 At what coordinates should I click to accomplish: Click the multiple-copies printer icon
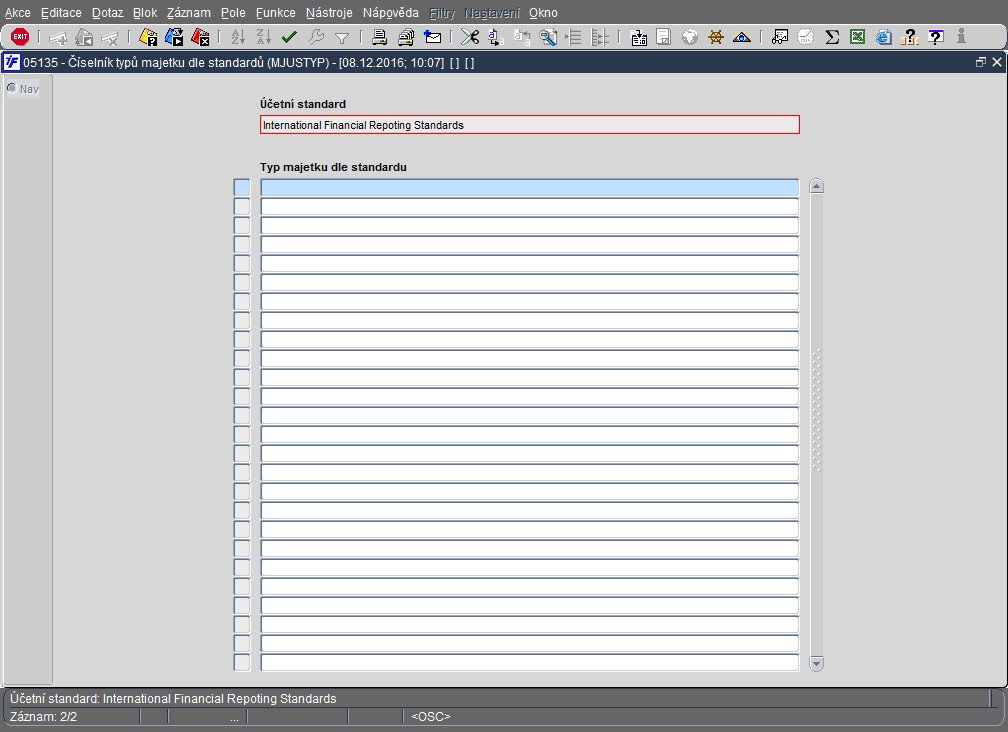click(406, 37)
